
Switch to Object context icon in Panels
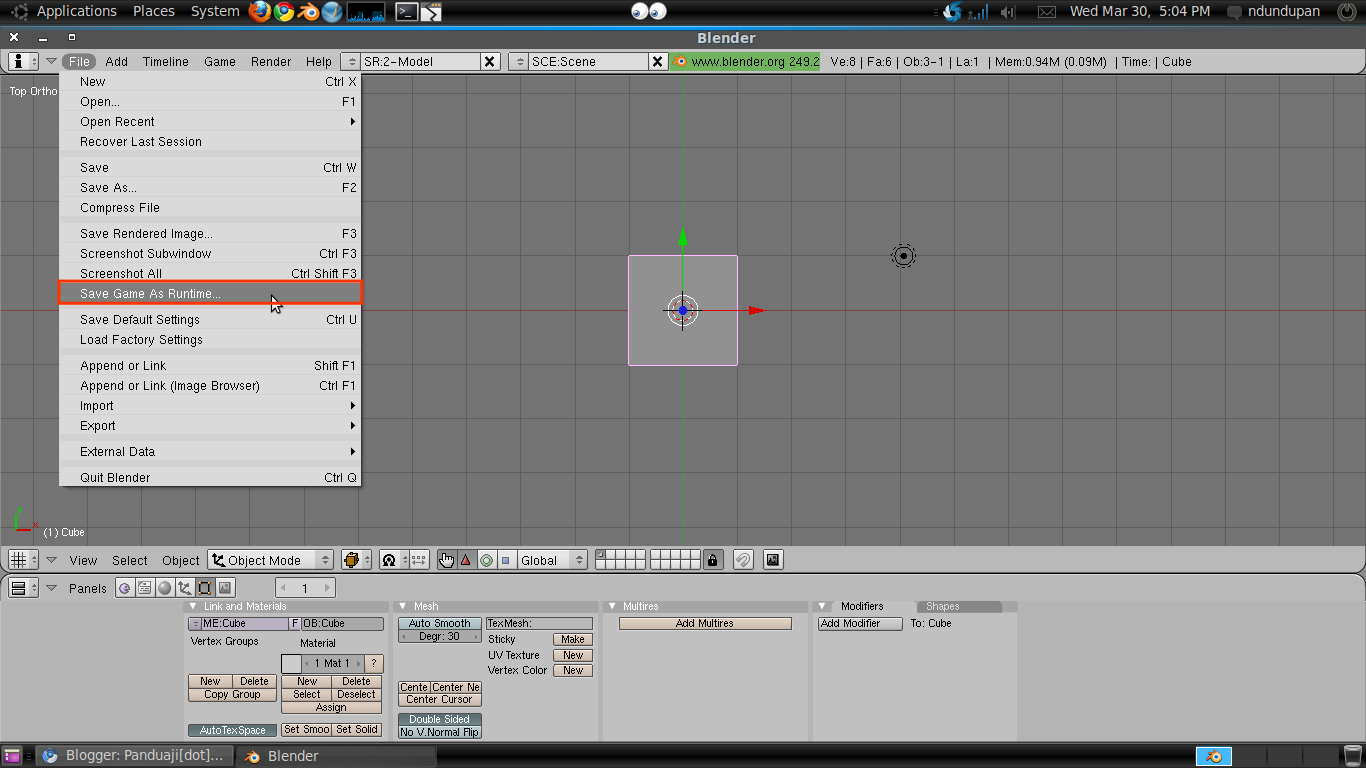pos(185,588)
